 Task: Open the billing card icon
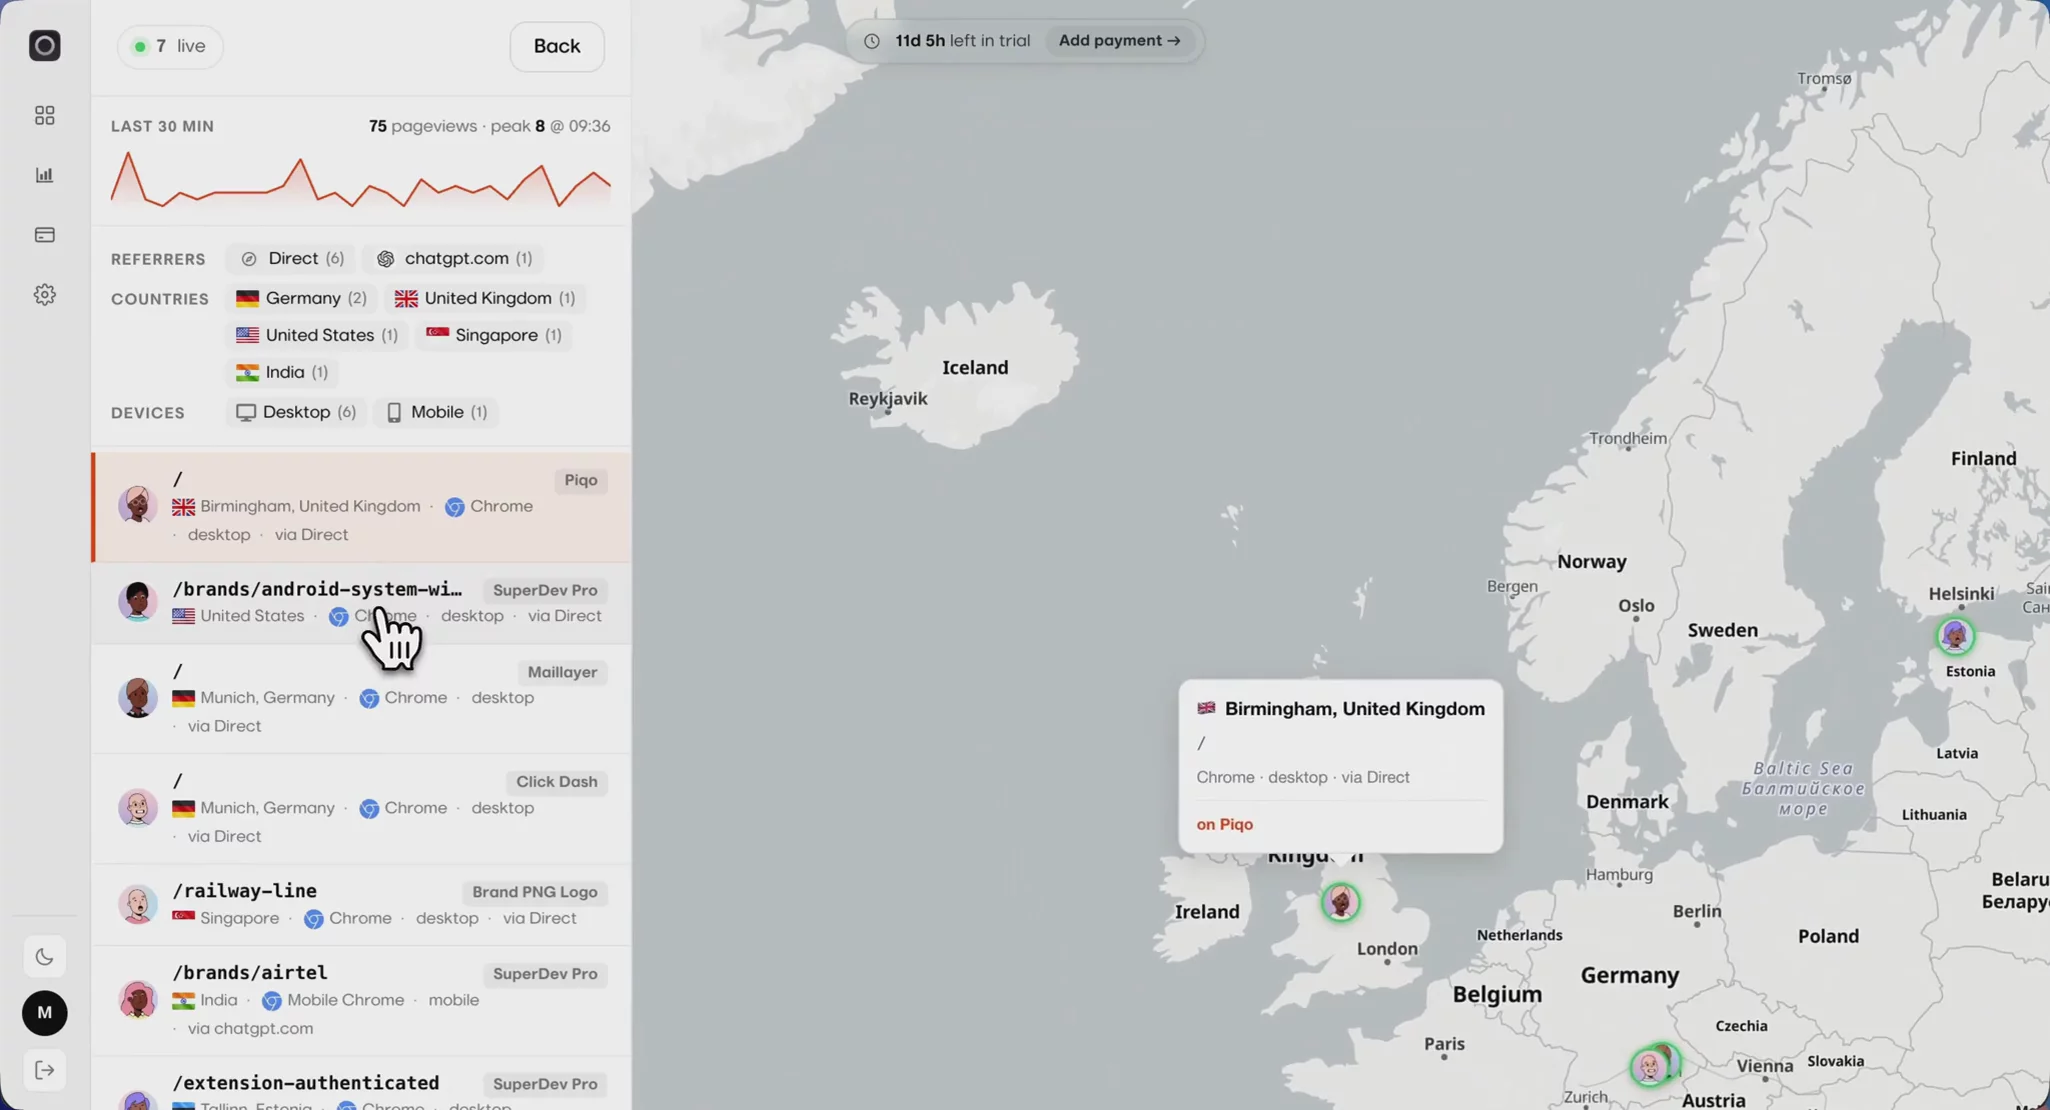click(x=44, y=235)
